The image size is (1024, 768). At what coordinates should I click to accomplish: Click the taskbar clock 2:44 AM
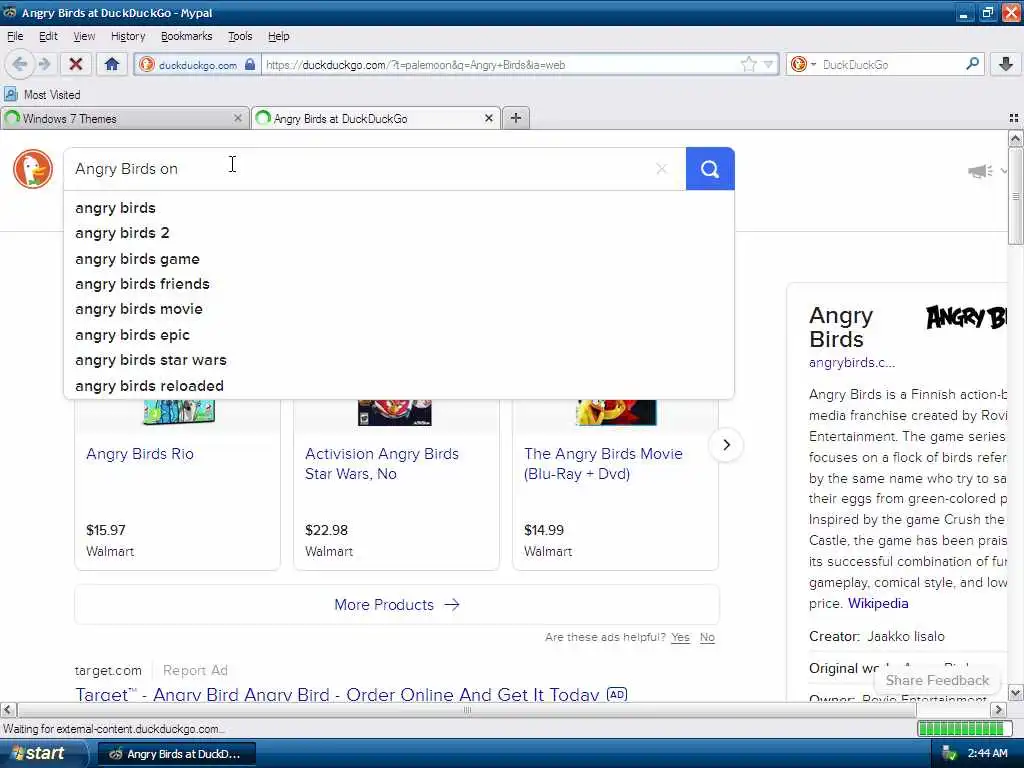(987, 754)
